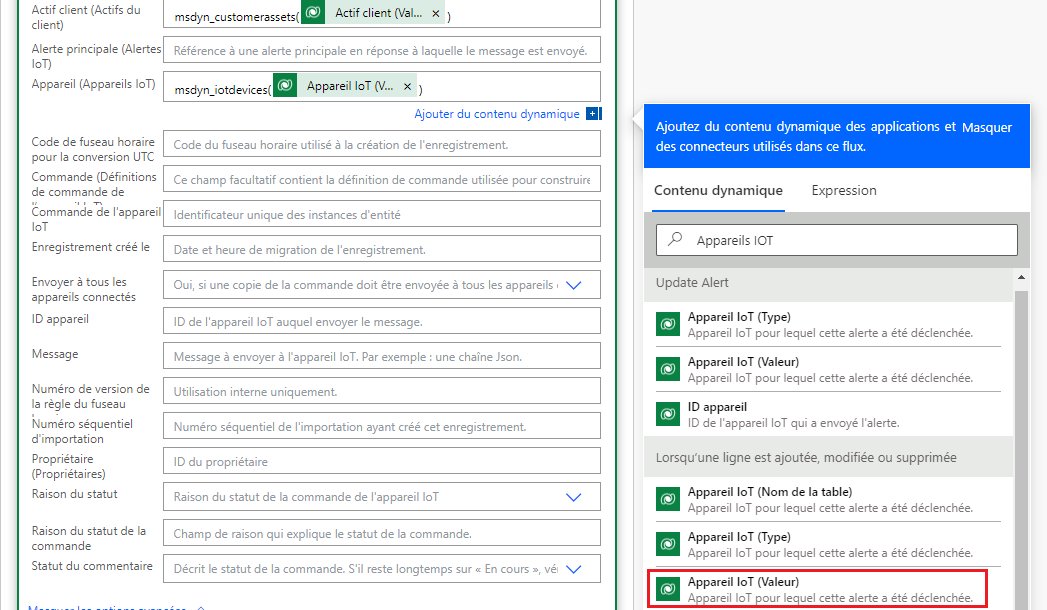
Task: Remove the Actif client token
Action: [x=435, y=13]
